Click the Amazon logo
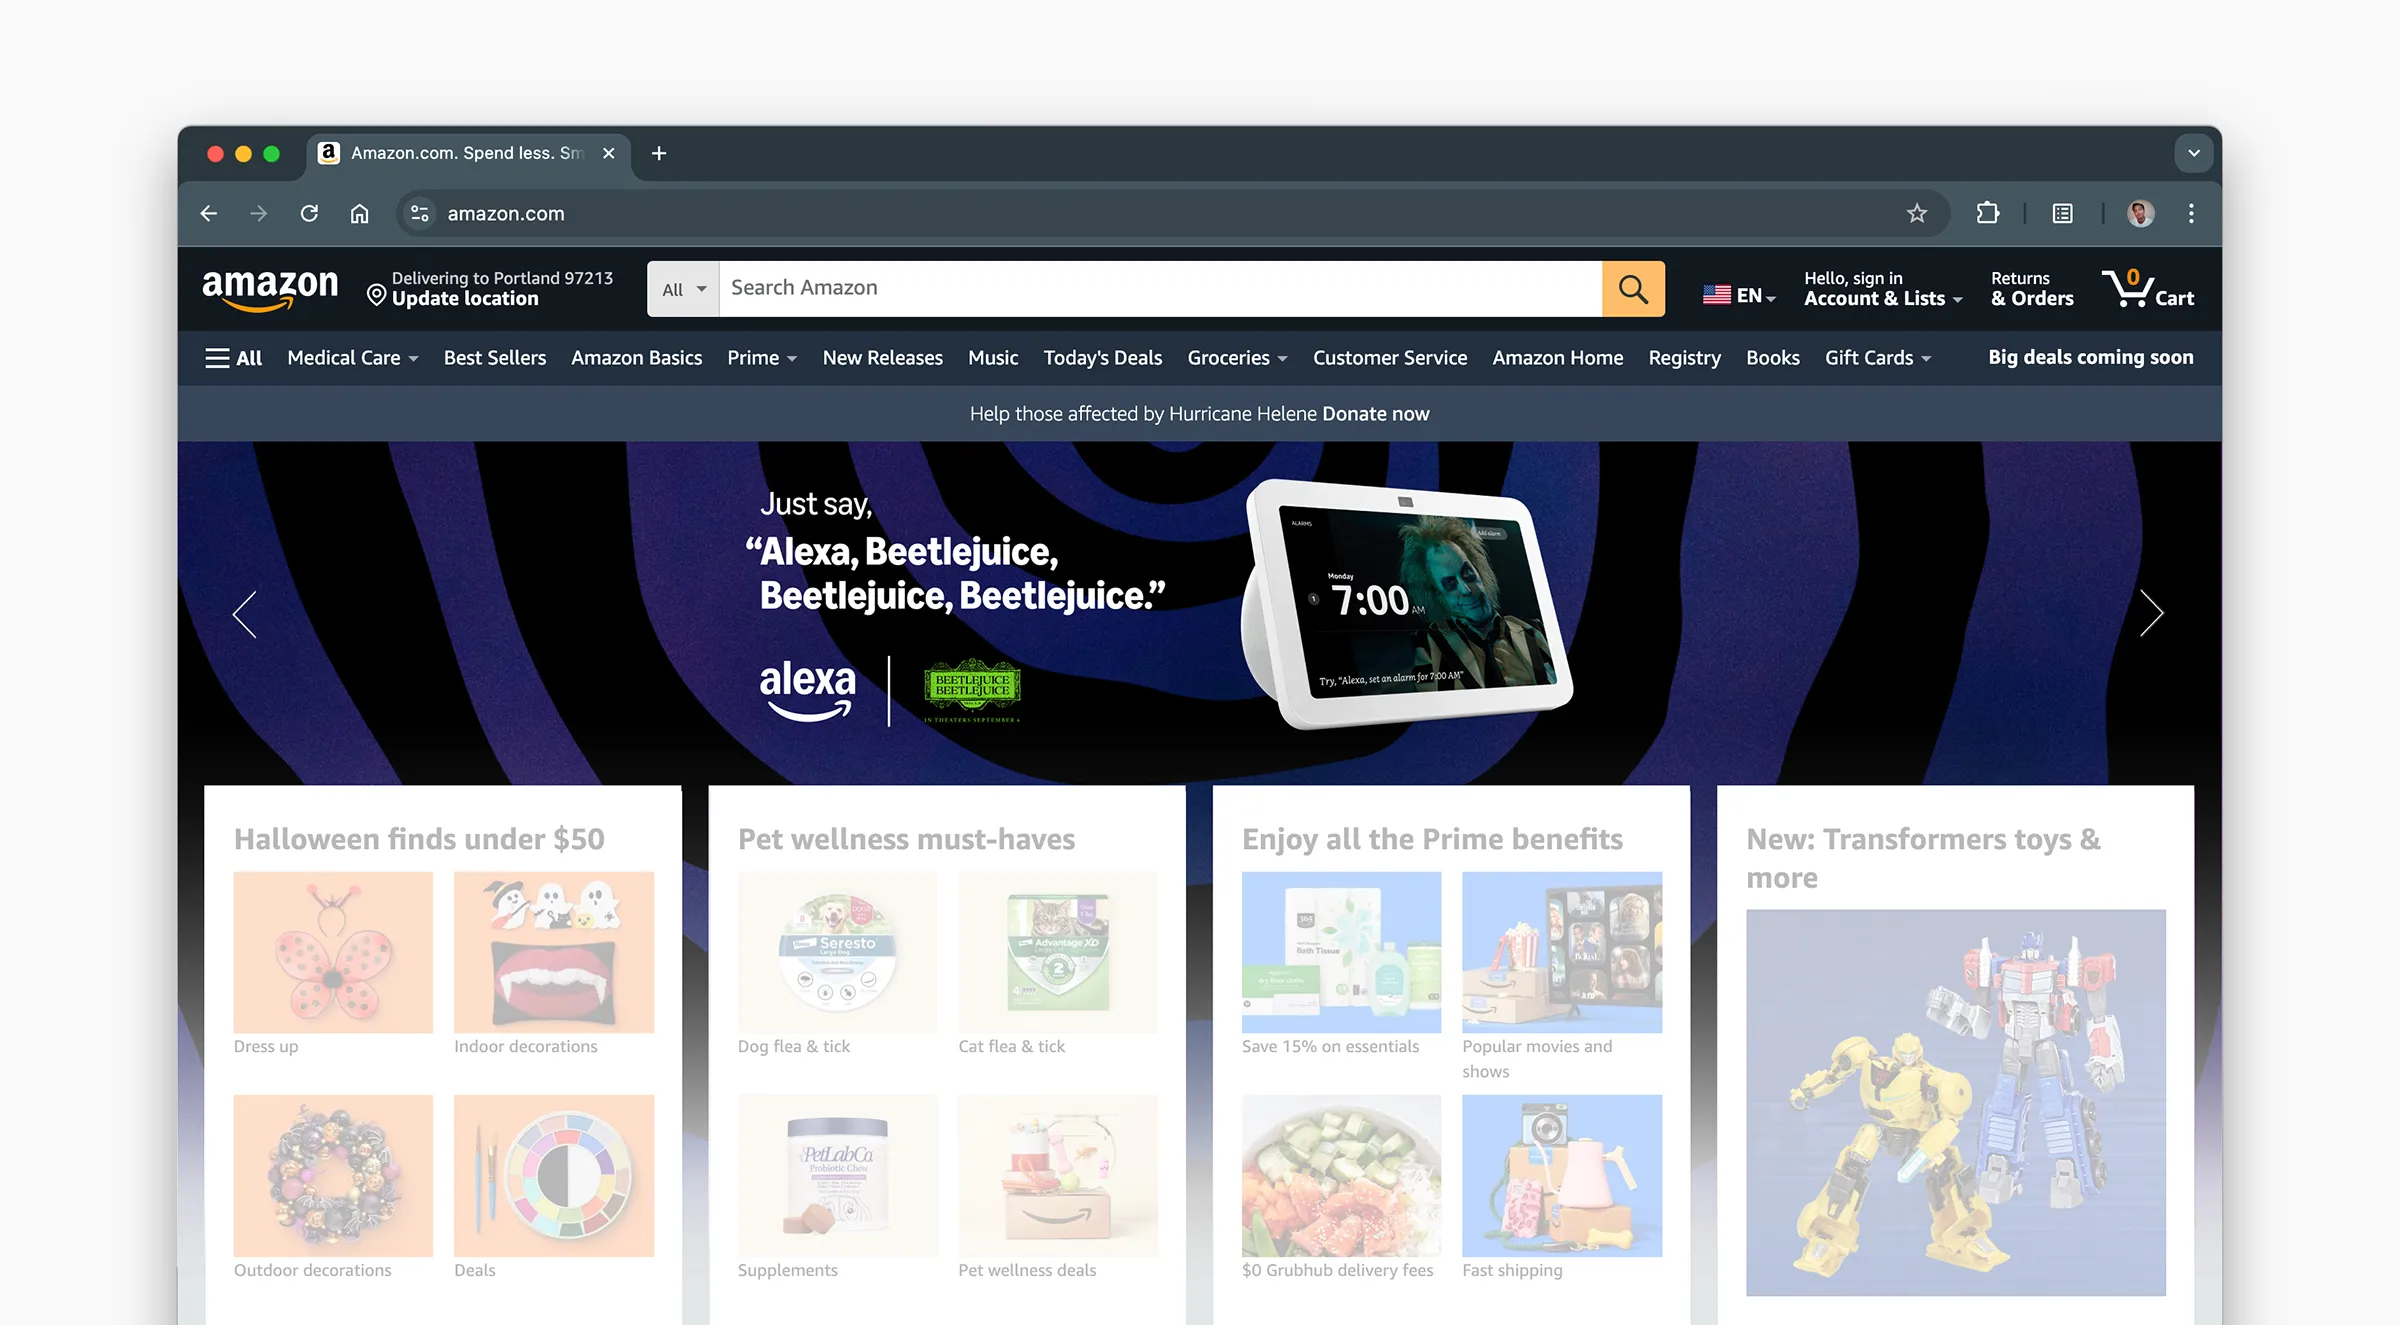Screen dimensions: 2400x1325 [x=270, y=288]
